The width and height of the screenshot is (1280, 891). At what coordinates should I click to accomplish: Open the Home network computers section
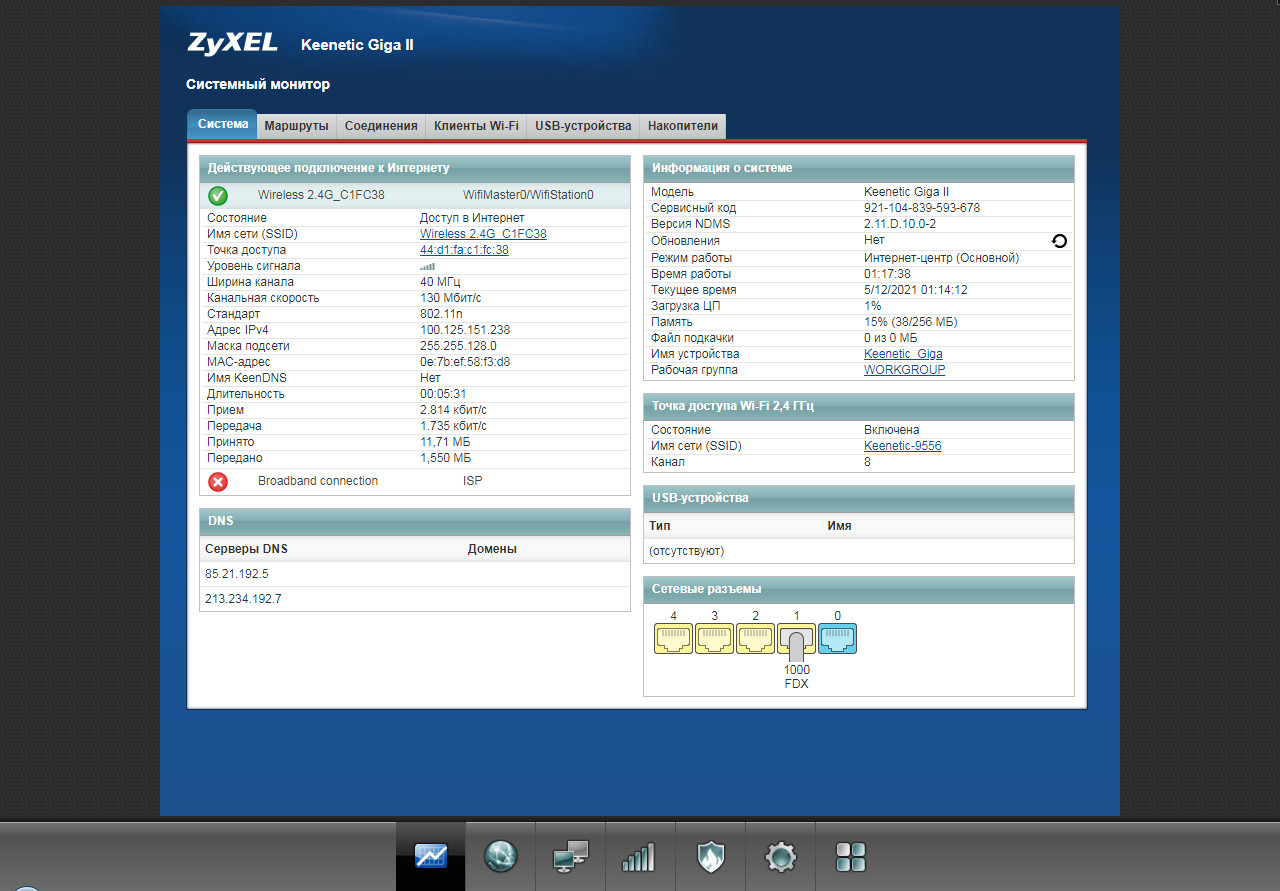571,856
